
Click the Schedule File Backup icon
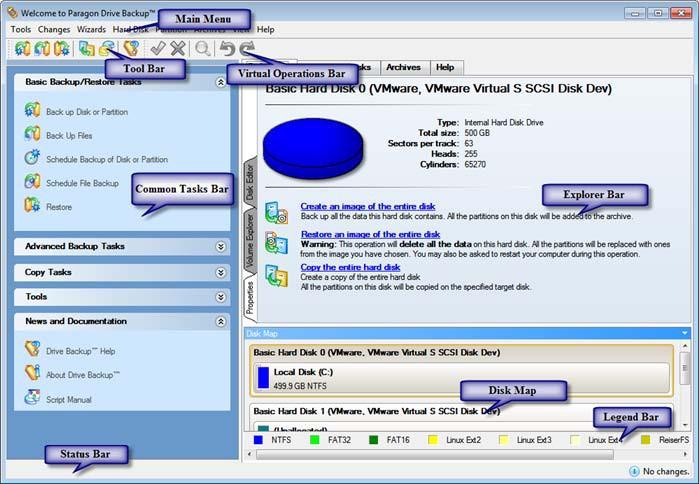33,181
